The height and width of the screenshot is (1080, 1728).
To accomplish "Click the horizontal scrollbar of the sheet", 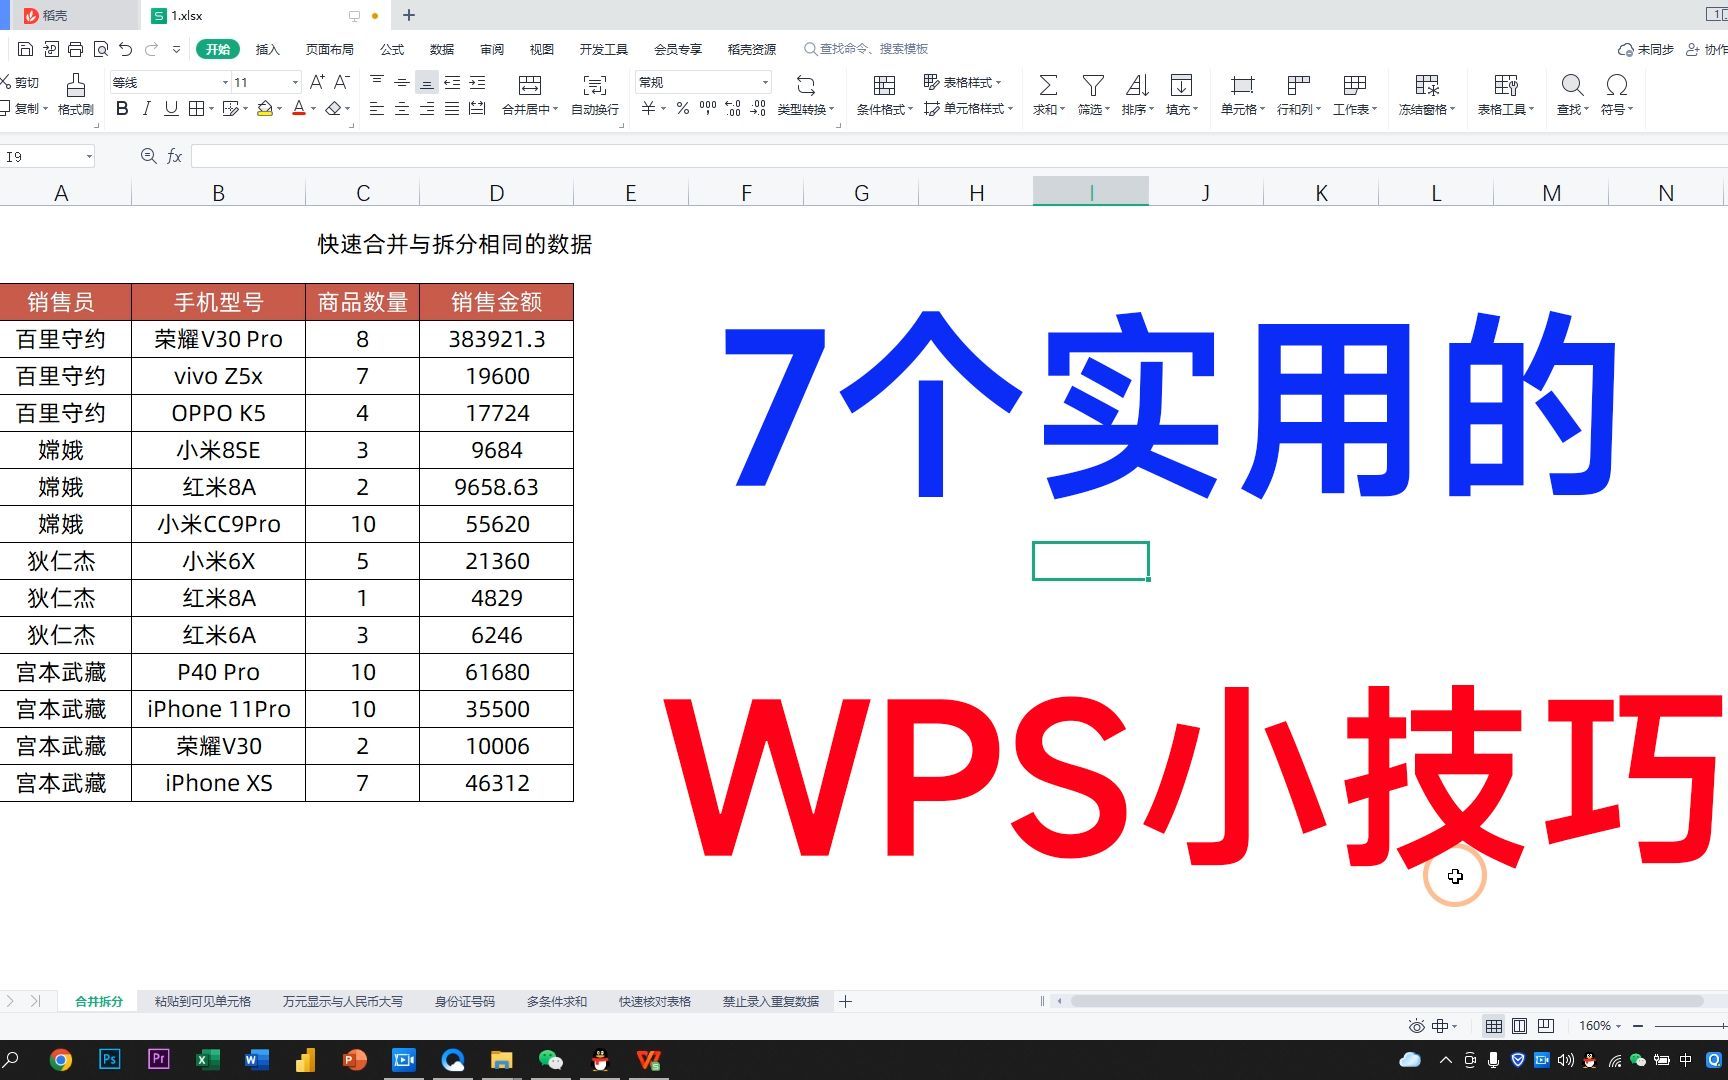I will [x=1385, y=1001].
